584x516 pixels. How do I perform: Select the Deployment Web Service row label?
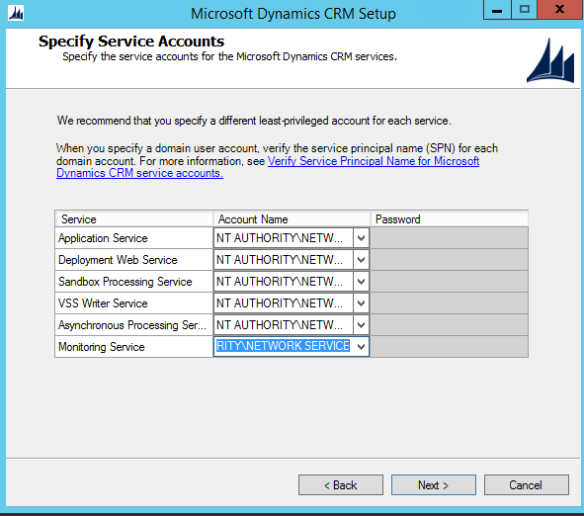click(118, 260)
